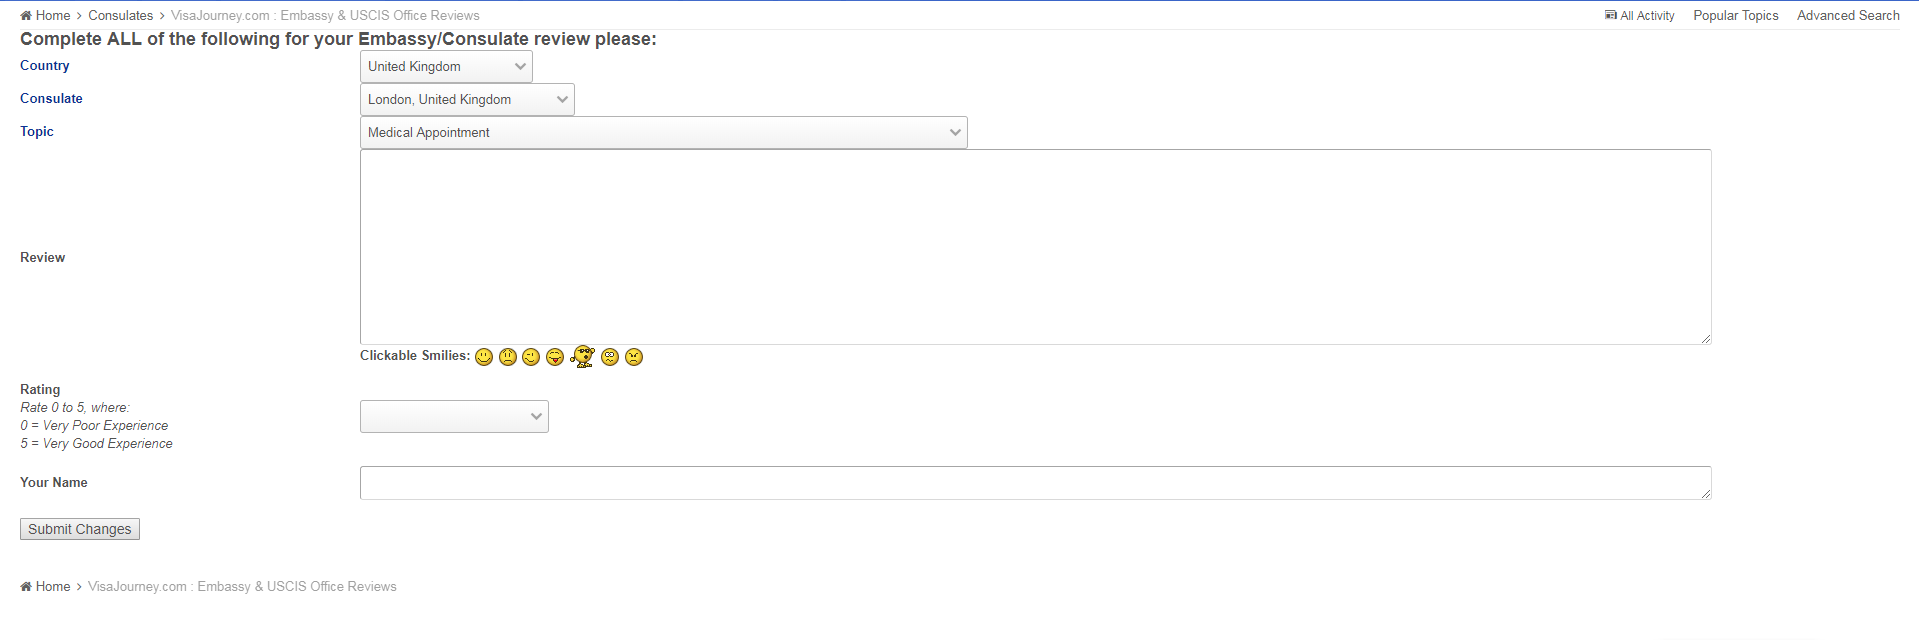Open the Country dropdown showing United Kingdom

pos(446,67)
